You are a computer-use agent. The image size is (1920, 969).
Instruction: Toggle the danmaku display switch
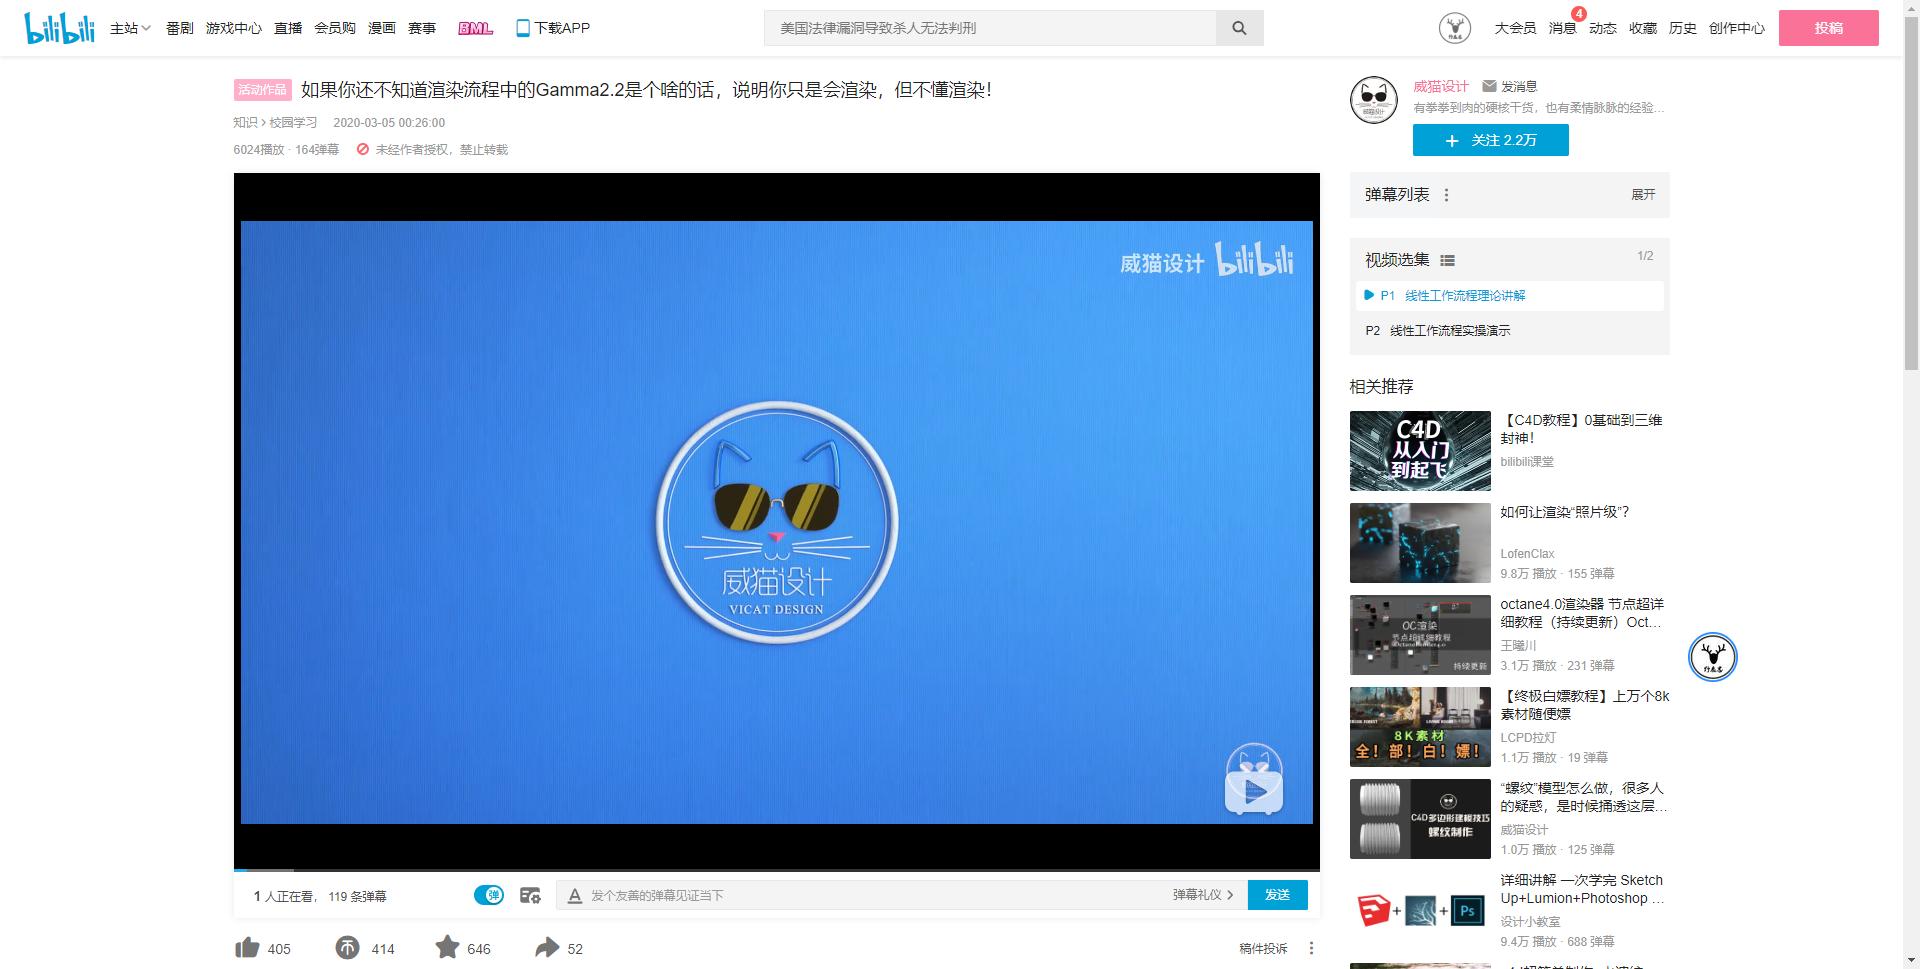489,895
